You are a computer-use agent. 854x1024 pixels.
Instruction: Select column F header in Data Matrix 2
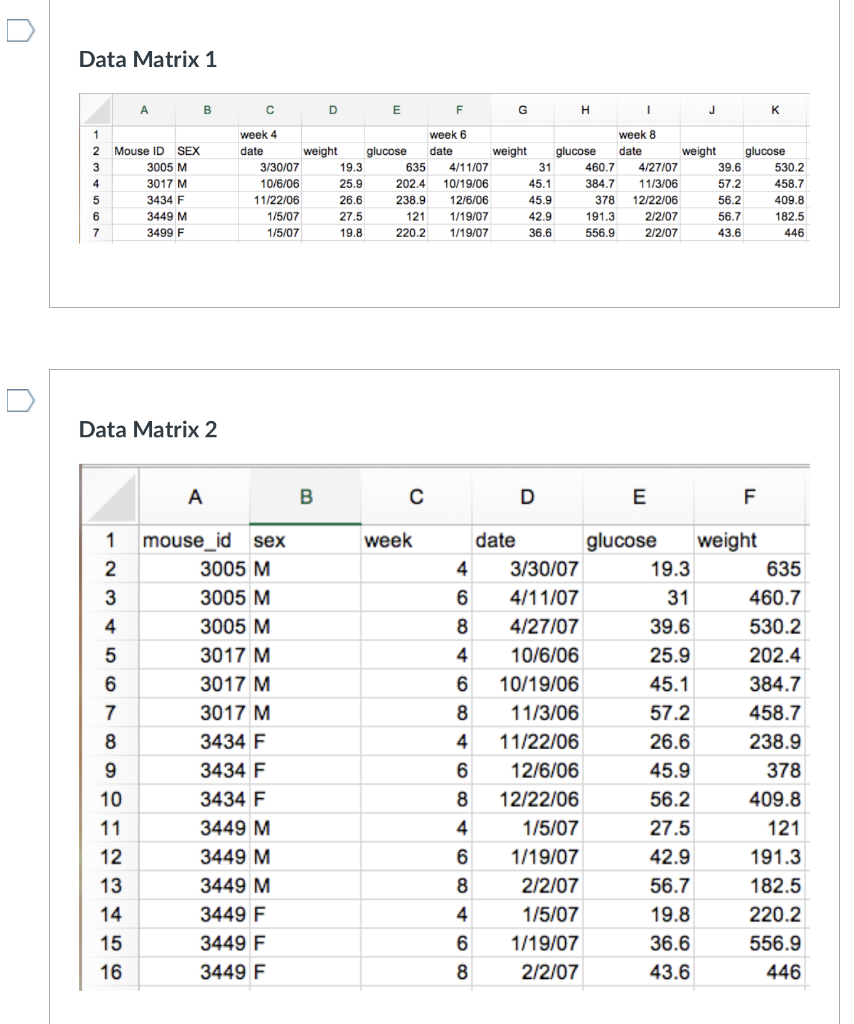(749, 498)
